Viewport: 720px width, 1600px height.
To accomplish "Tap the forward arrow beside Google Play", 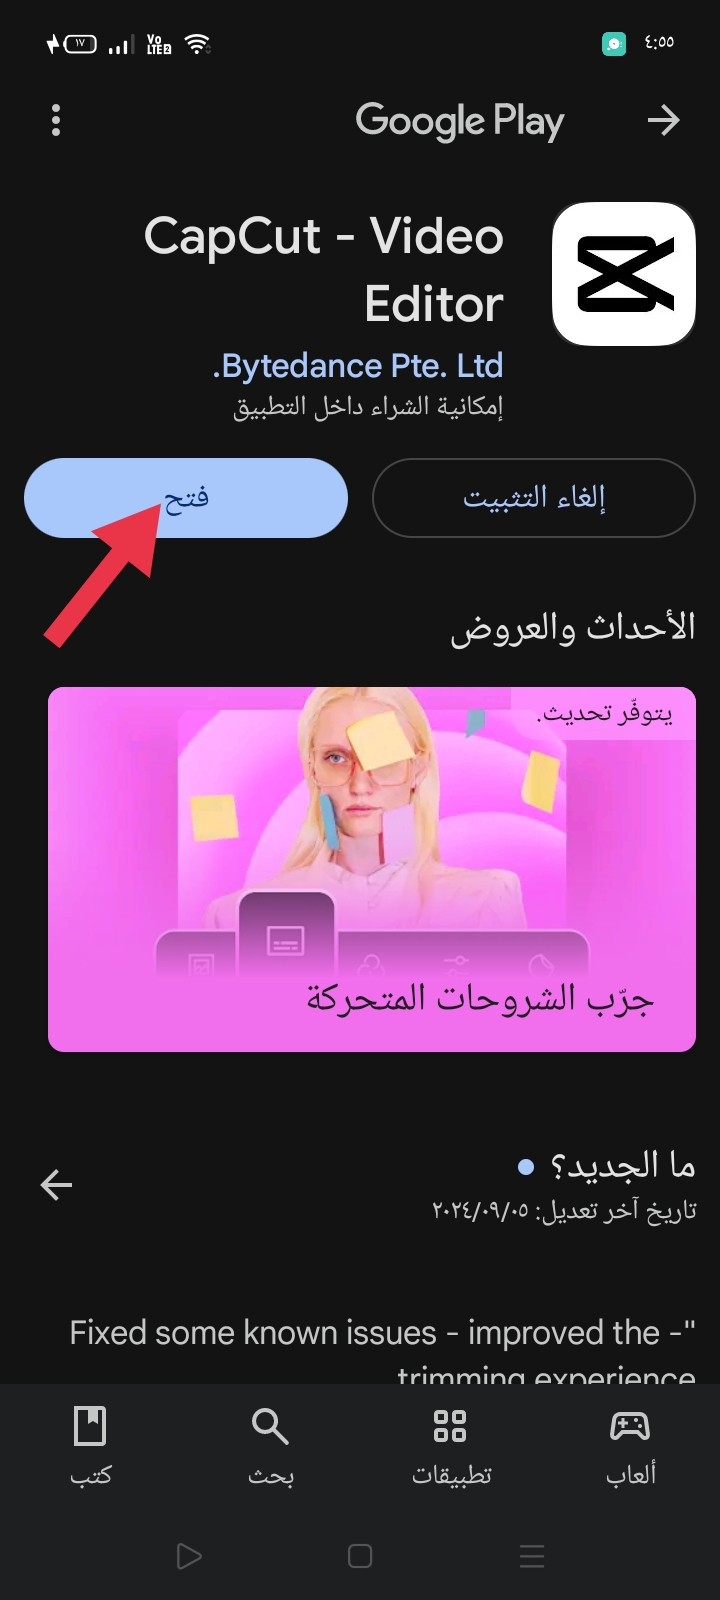I will 663,120.
